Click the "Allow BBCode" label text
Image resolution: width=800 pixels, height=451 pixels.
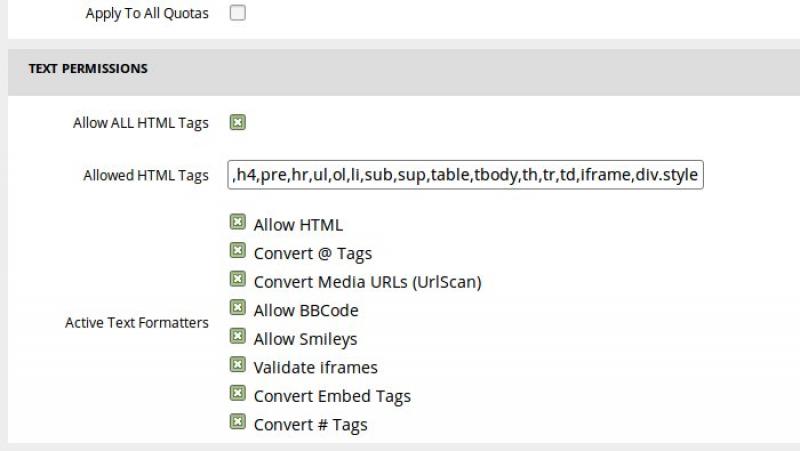306,310
